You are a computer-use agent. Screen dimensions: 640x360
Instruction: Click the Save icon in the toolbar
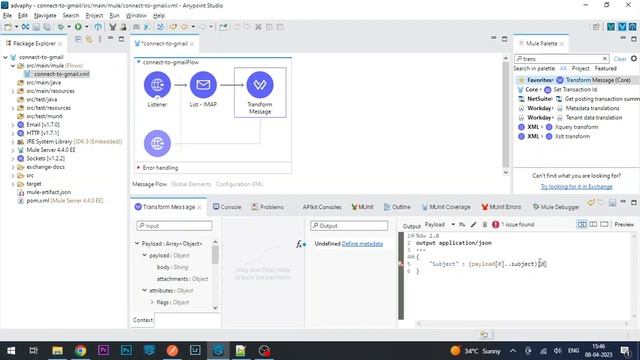pyautogui.click(x=36, y=27)
